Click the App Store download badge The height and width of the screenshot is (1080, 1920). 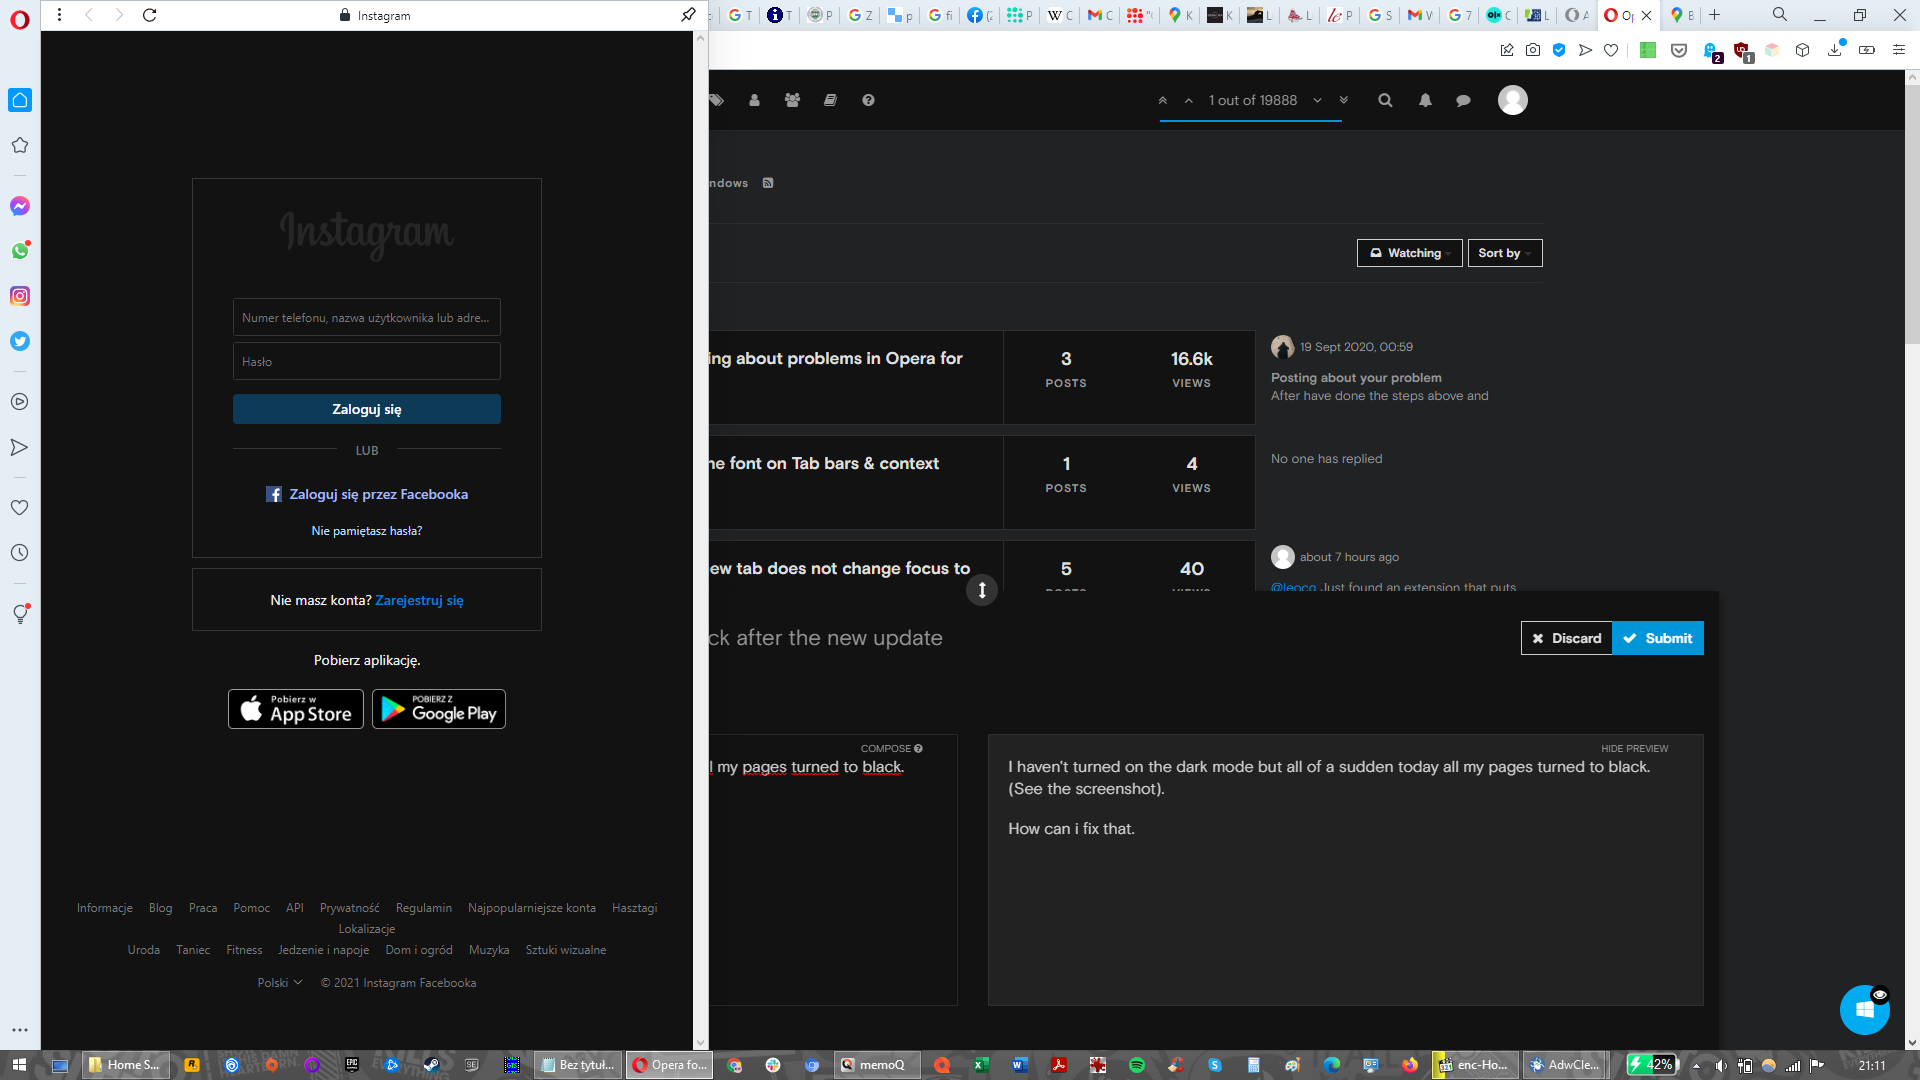click(296, 709)
